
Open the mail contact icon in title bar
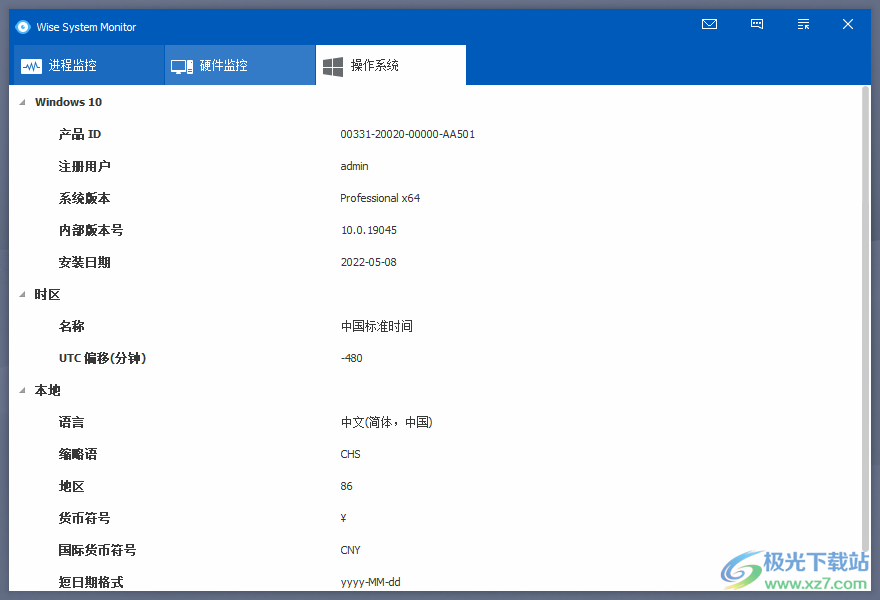point(709,24)
